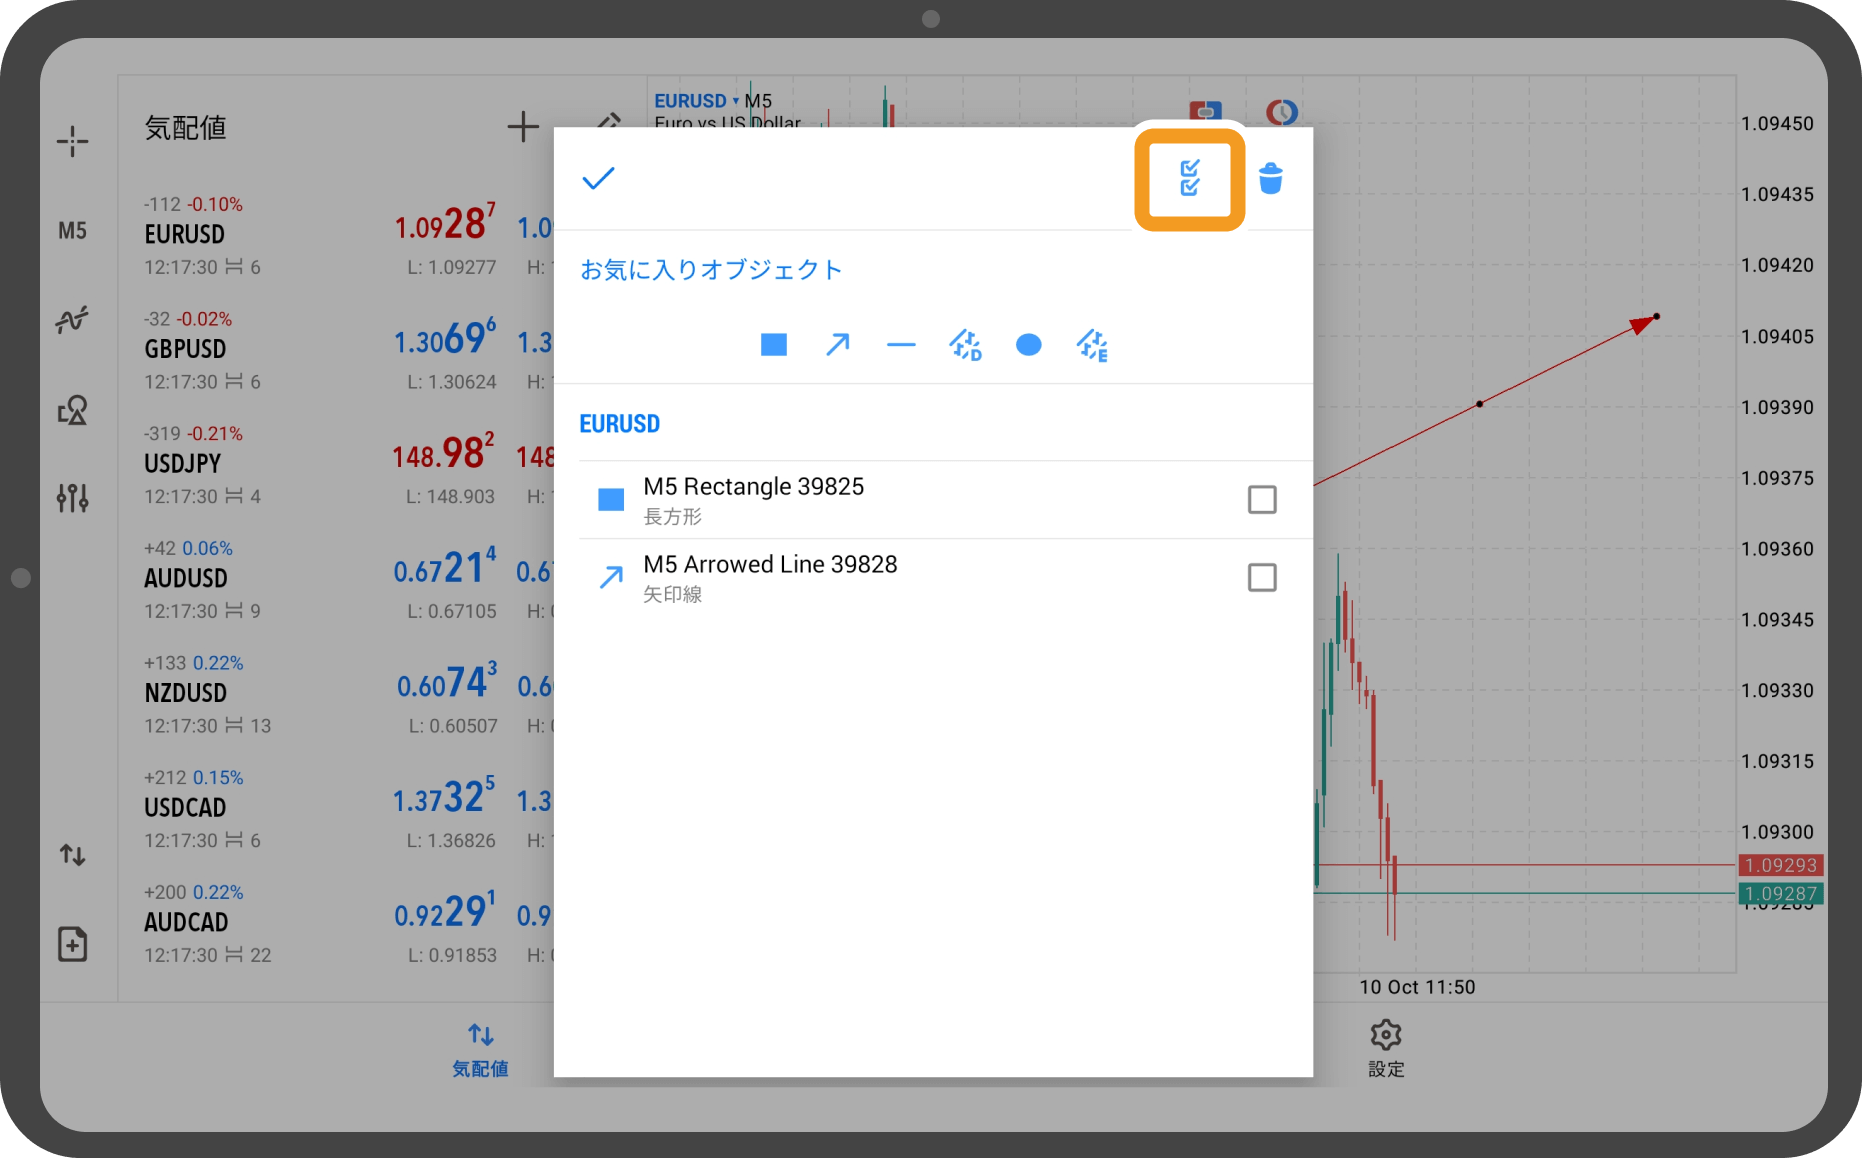Tap the new order document icon
1862x1158 pixels.
click(72, 944)
